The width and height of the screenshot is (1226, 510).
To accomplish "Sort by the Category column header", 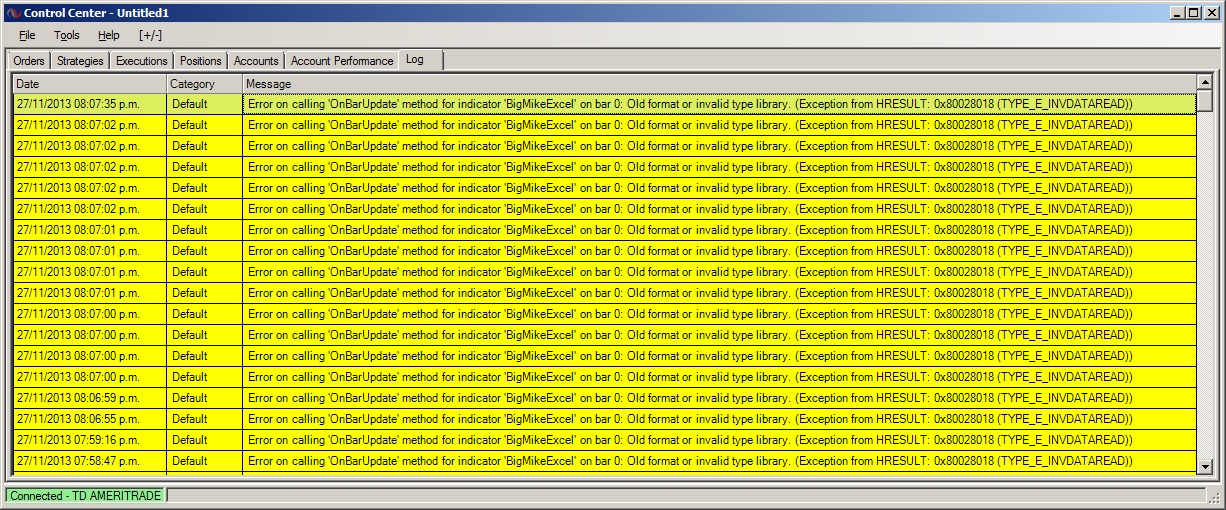I will click(x=204, y=84).
